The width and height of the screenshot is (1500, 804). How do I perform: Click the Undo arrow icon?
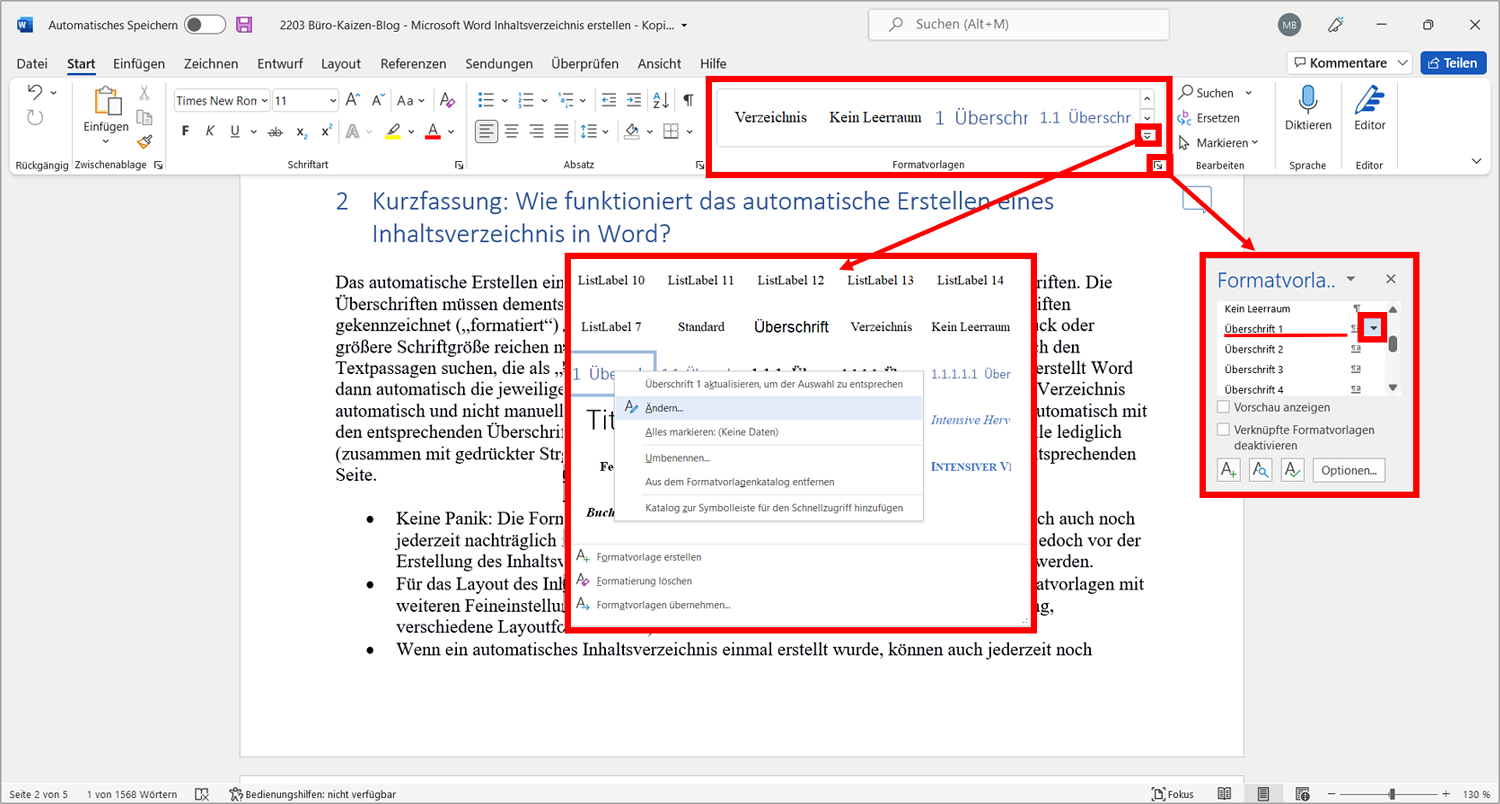click(x=34, y=92)
